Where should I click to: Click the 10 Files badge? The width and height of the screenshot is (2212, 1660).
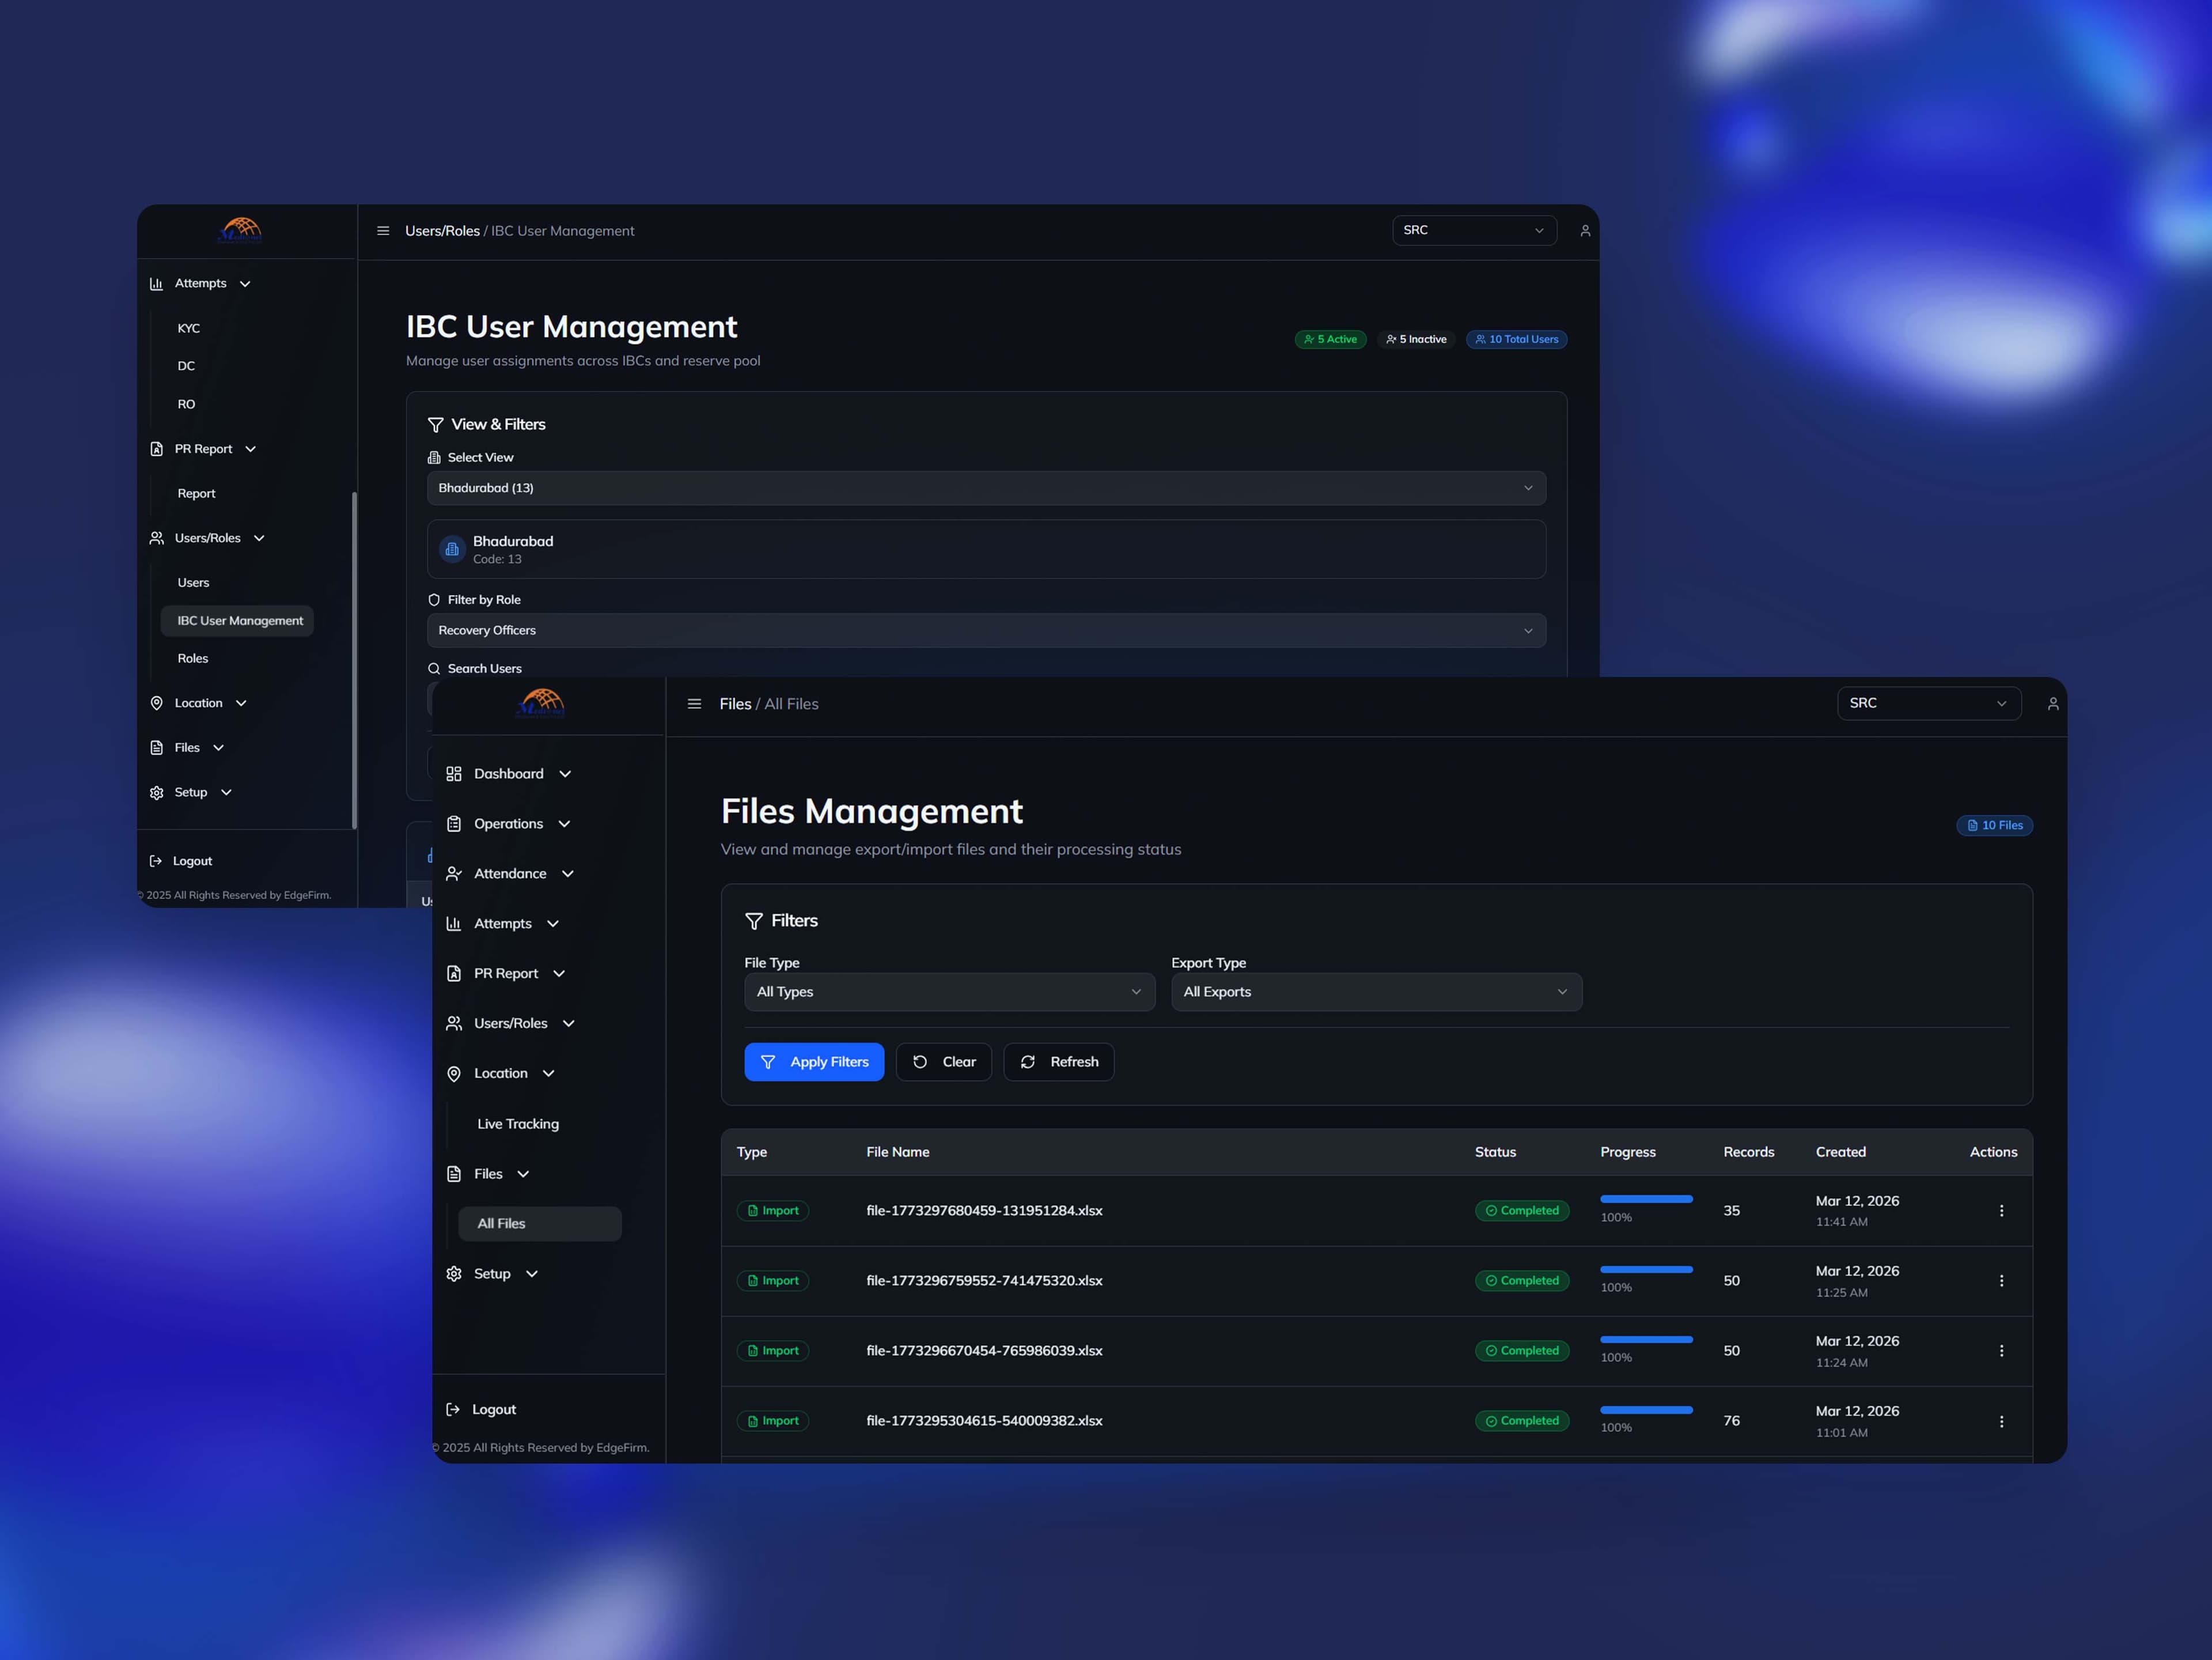point(1994,826)
